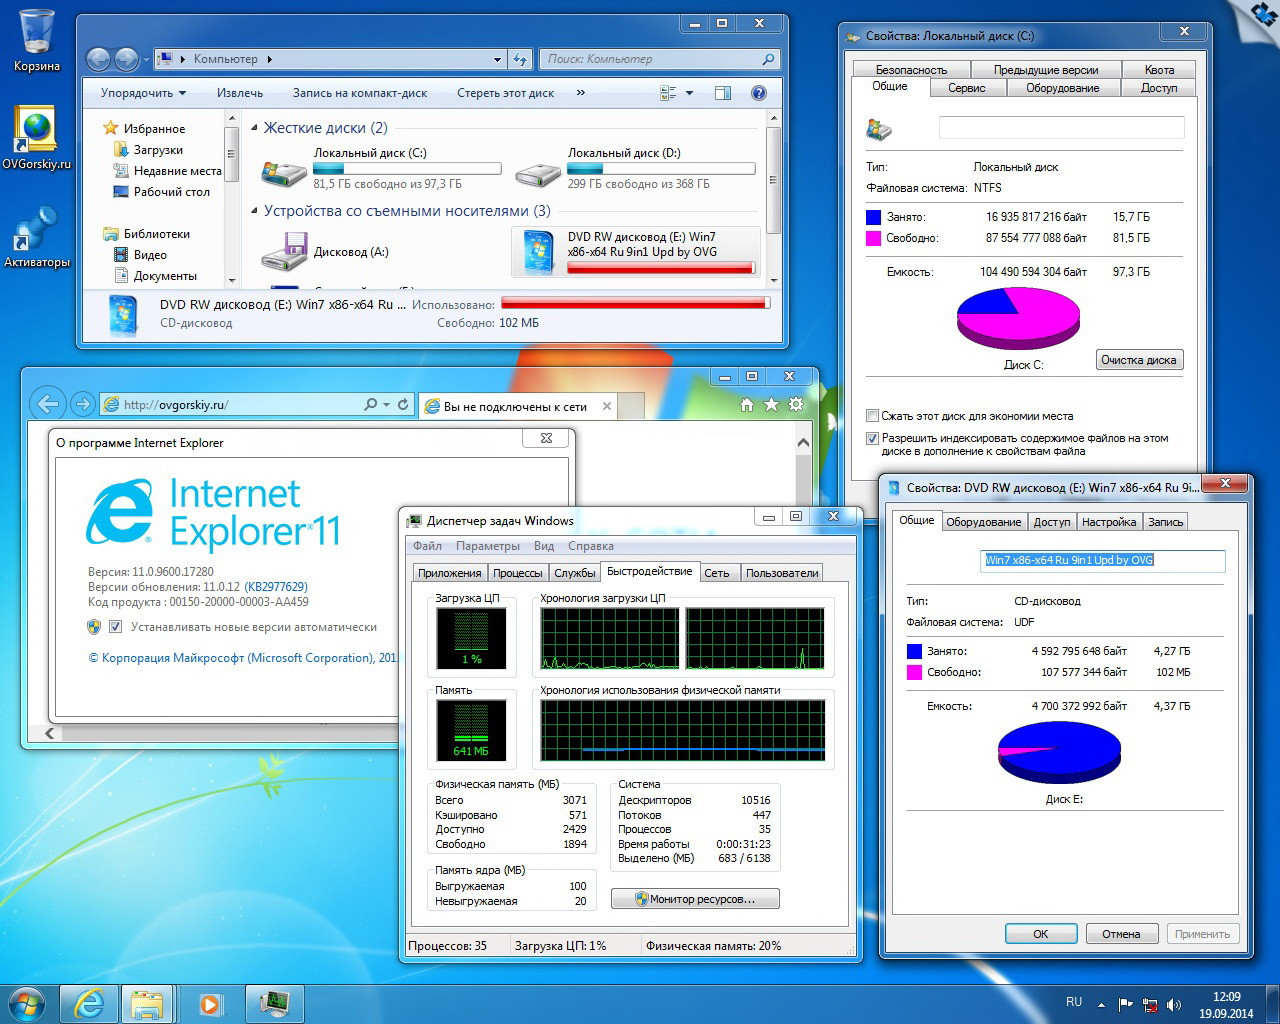Switch to the Сеть tab in Task Manager
Image resolution: width=1280 pixels, height=1024 pixels.
point(717,573)
